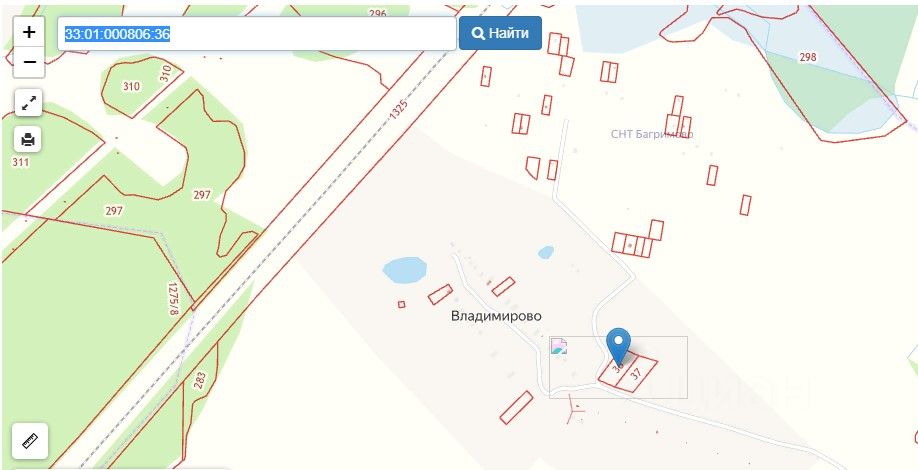Screen dimensions: 918x470
Task: Click the cadastral number search field
Action: coord(256,33)
